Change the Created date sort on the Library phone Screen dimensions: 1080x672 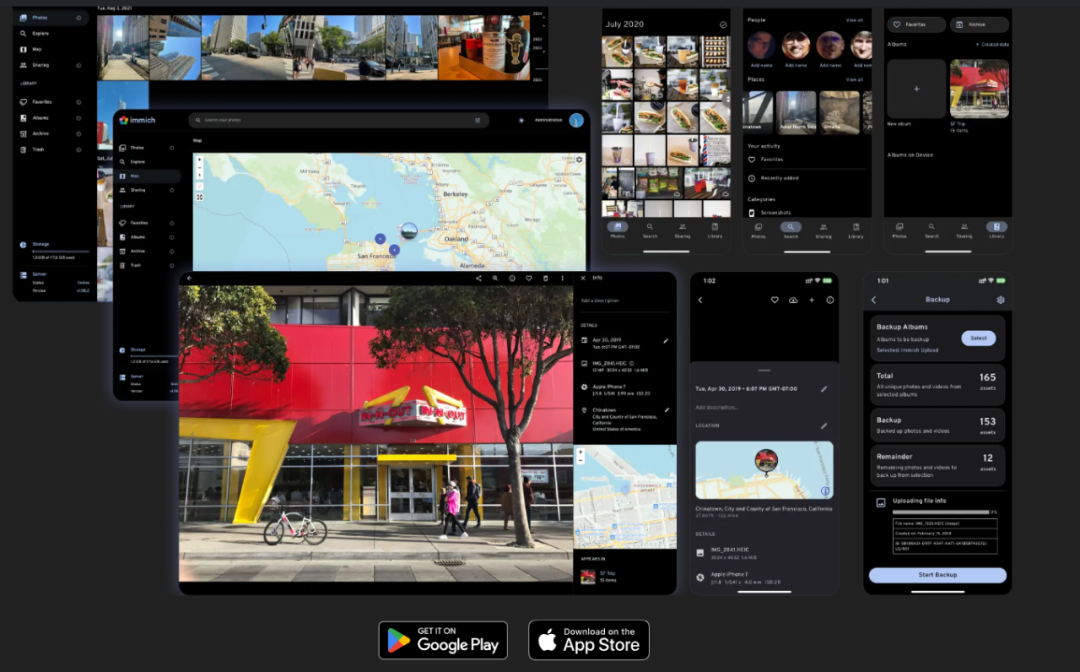(992, 44)
